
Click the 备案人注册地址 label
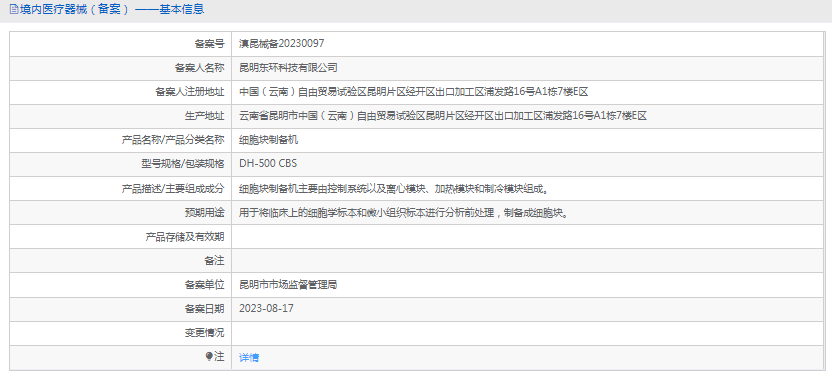[189, 92]
